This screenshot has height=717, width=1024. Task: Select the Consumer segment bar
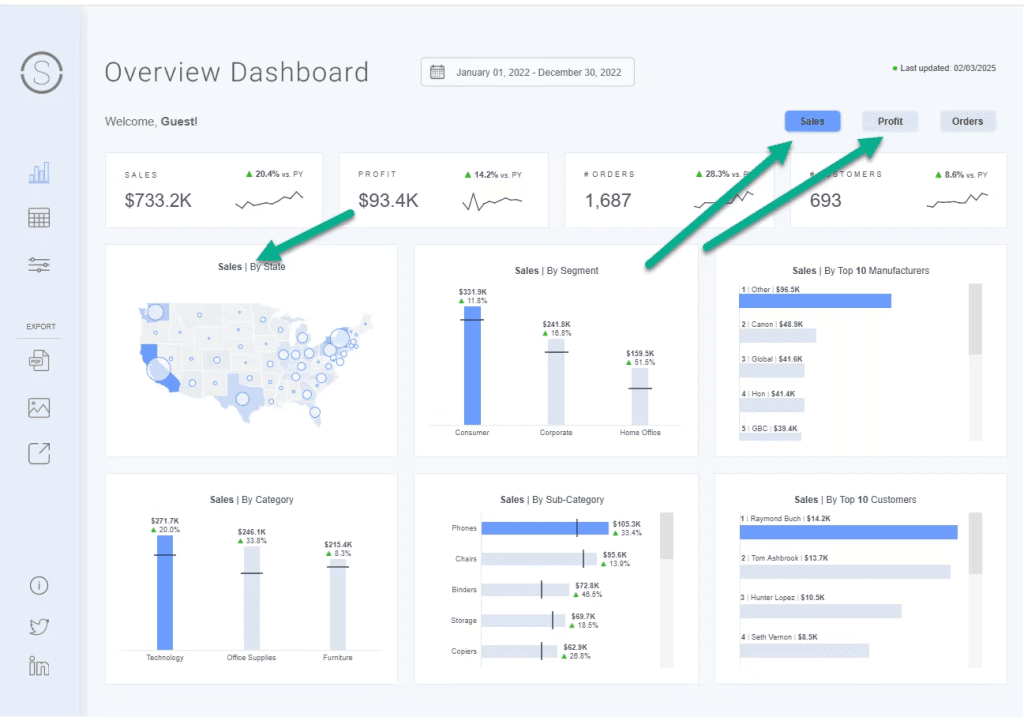coord(472,365)
